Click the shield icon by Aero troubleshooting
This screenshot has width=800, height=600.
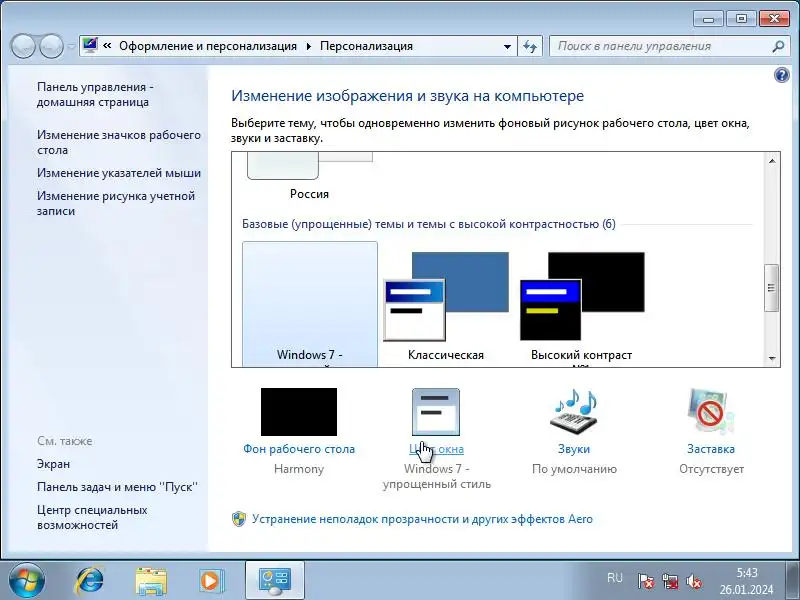pos(239,519)
